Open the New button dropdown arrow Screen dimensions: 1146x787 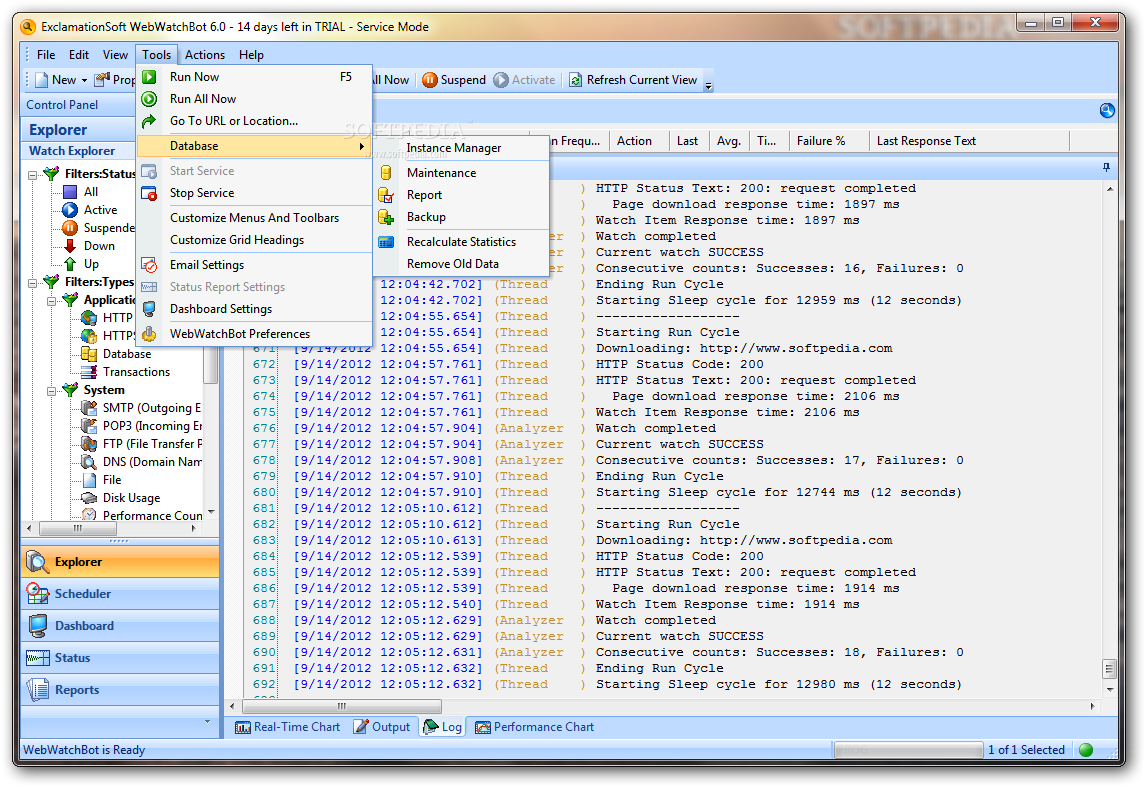pos(84,80)
